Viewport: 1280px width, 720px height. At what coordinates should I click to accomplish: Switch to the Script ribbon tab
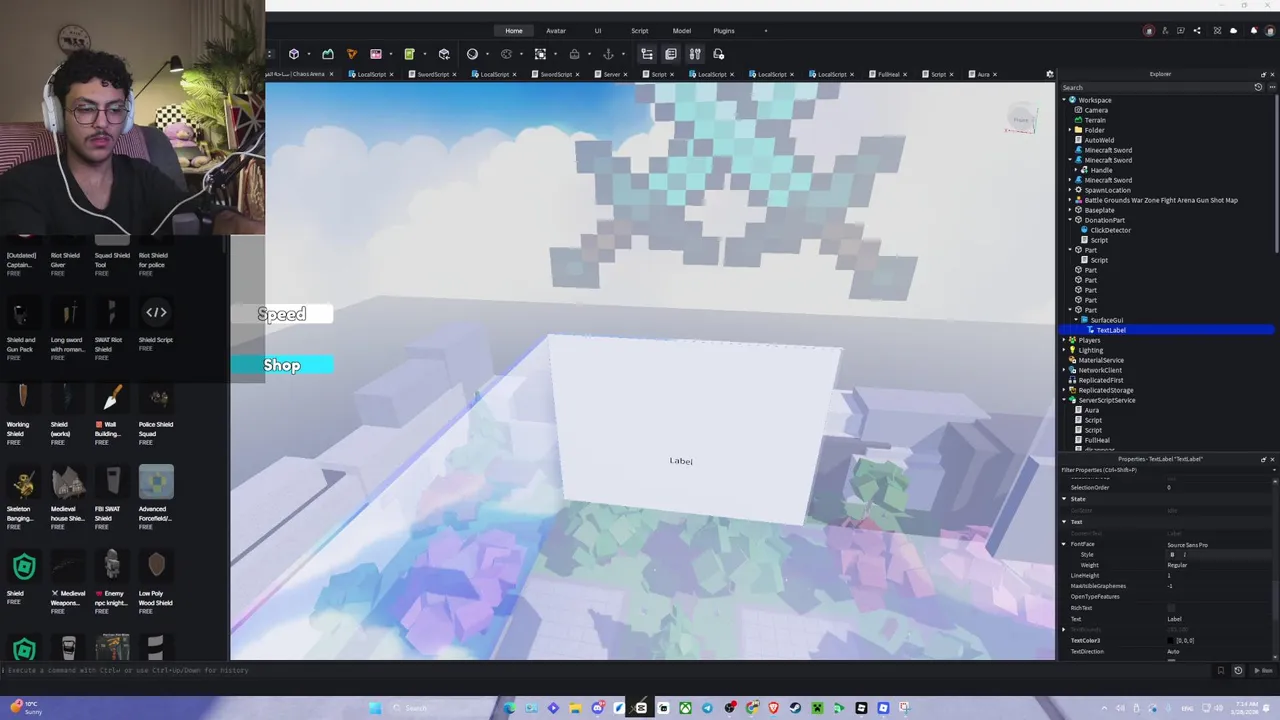click(639, 31)
